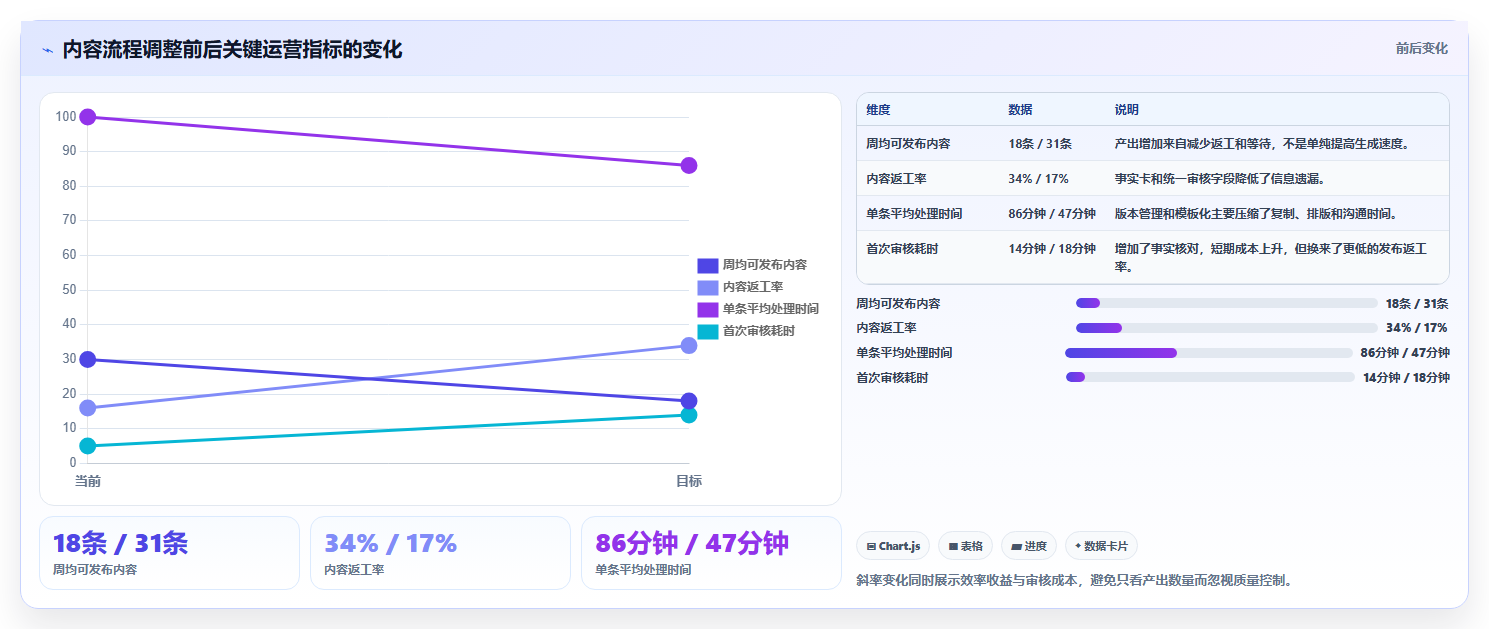Screen dimensions: 1489x629
Task: Click 内容返工率 legend label
Action: (753, 287)
